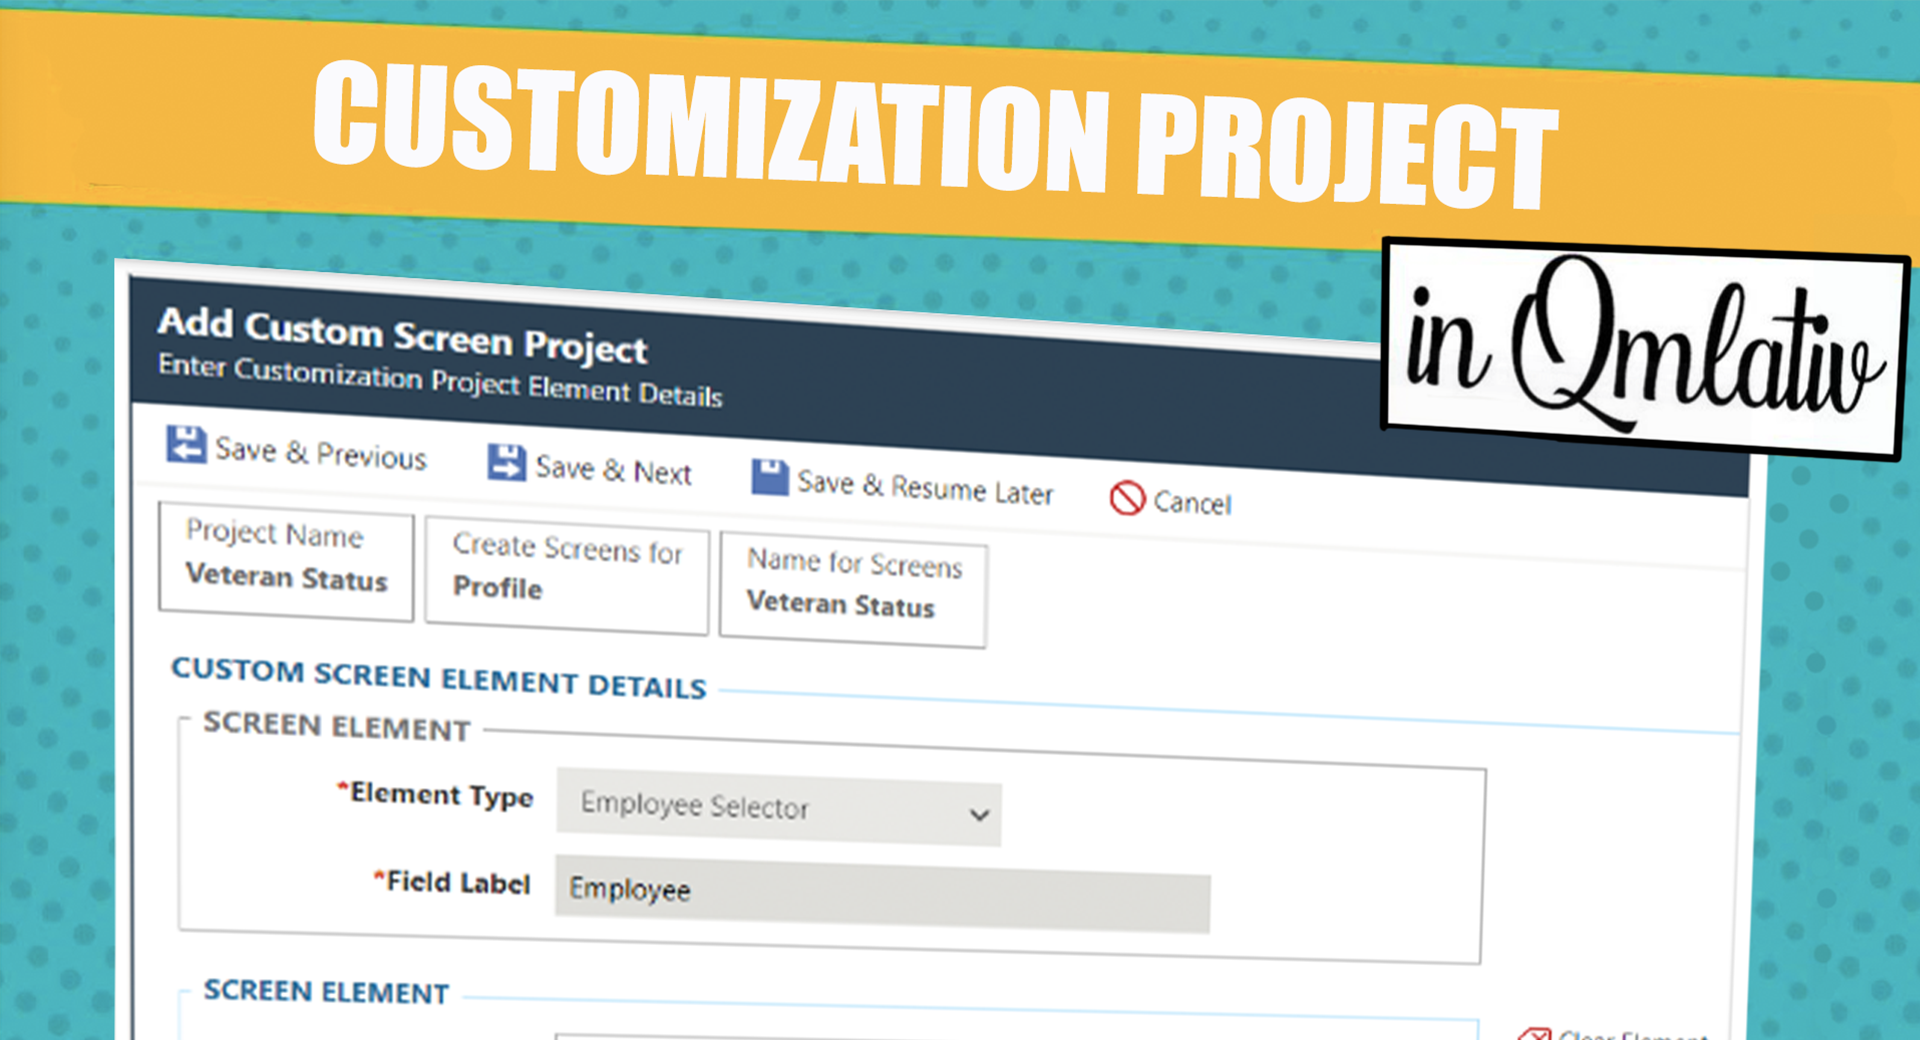Select the Project Name Veteran Status step
1920x1040 pixels.
(x=286, y=559)
